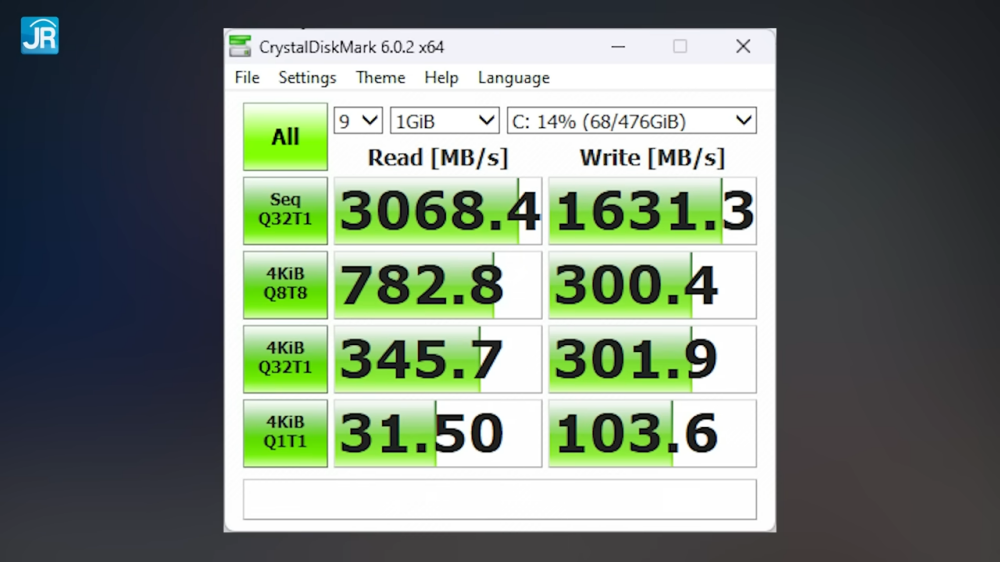Start the Seq Q32T1 test
The width and height of the screenshot is (1000, 562).
[x=285, y=211]
